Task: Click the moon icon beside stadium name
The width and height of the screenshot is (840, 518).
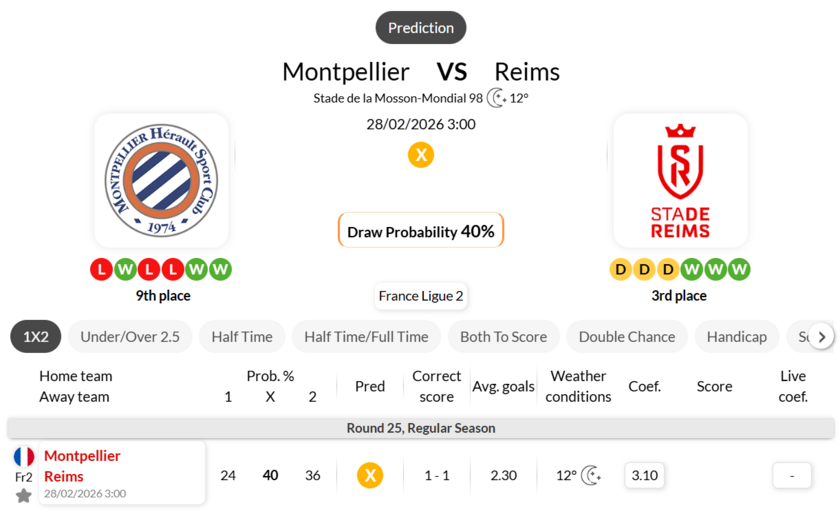Action: coord(496,98)
